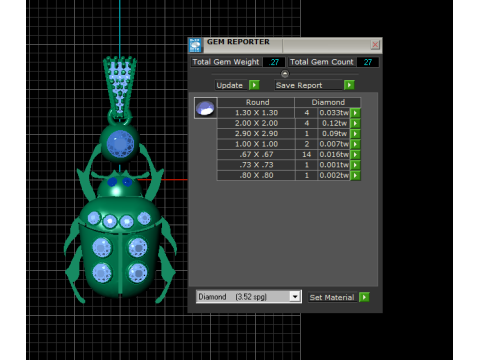480x360 pixels.
Task: Click the 0.001tw weight cell
Action: pyautogui.click(x=334, y=165)
